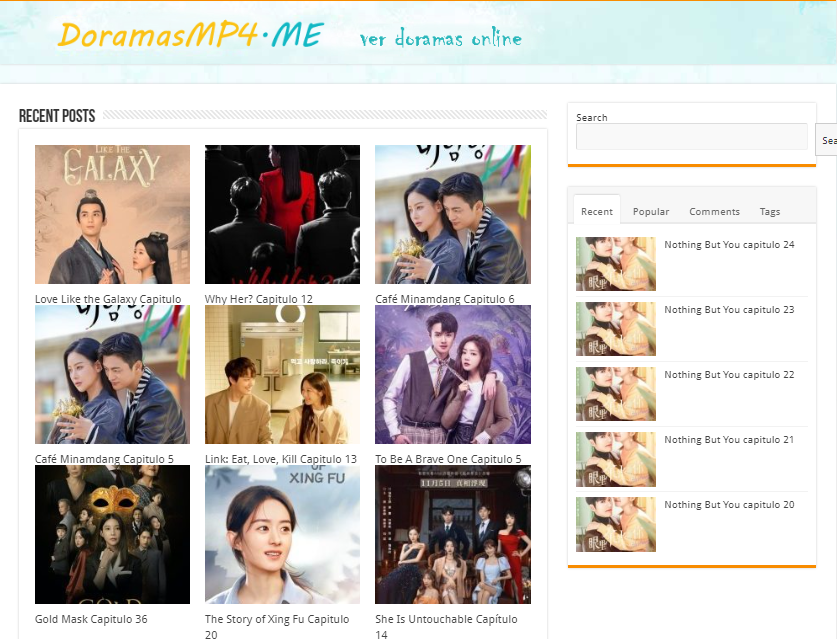Select the Recent tab

(597, 211)
